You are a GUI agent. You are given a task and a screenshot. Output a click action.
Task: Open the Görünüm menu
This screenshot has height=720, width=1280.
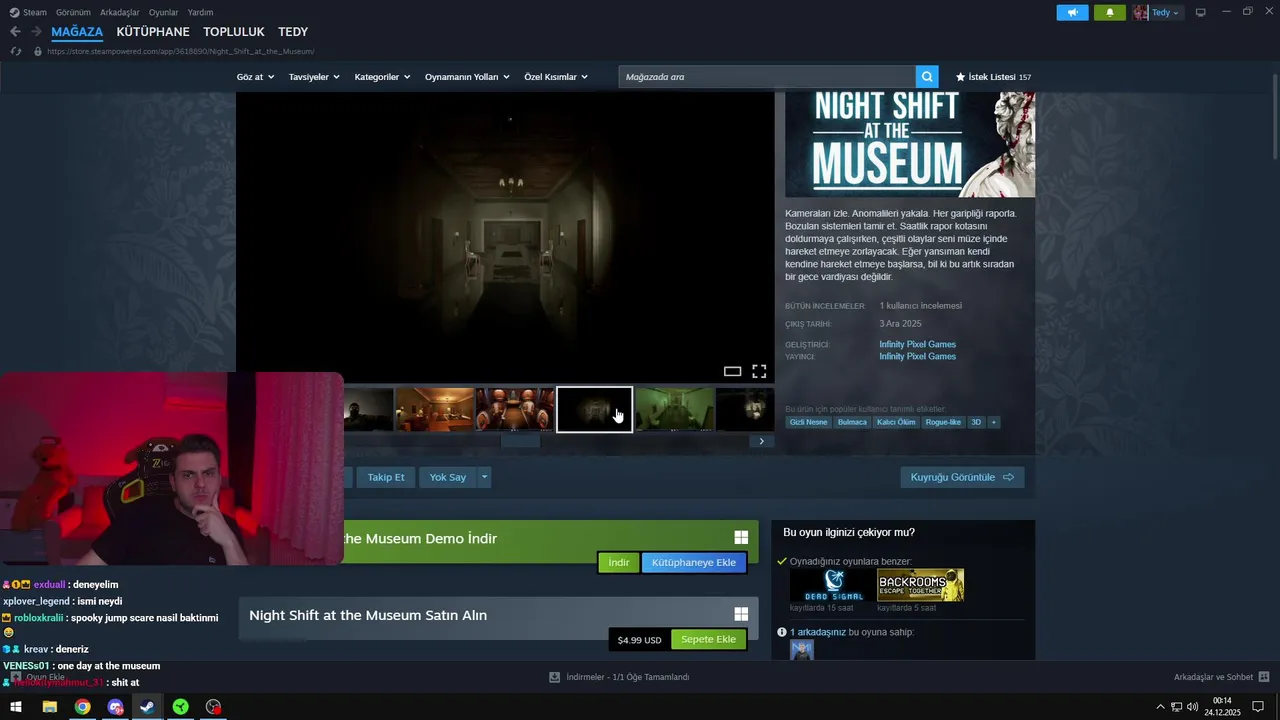point(73,12)
